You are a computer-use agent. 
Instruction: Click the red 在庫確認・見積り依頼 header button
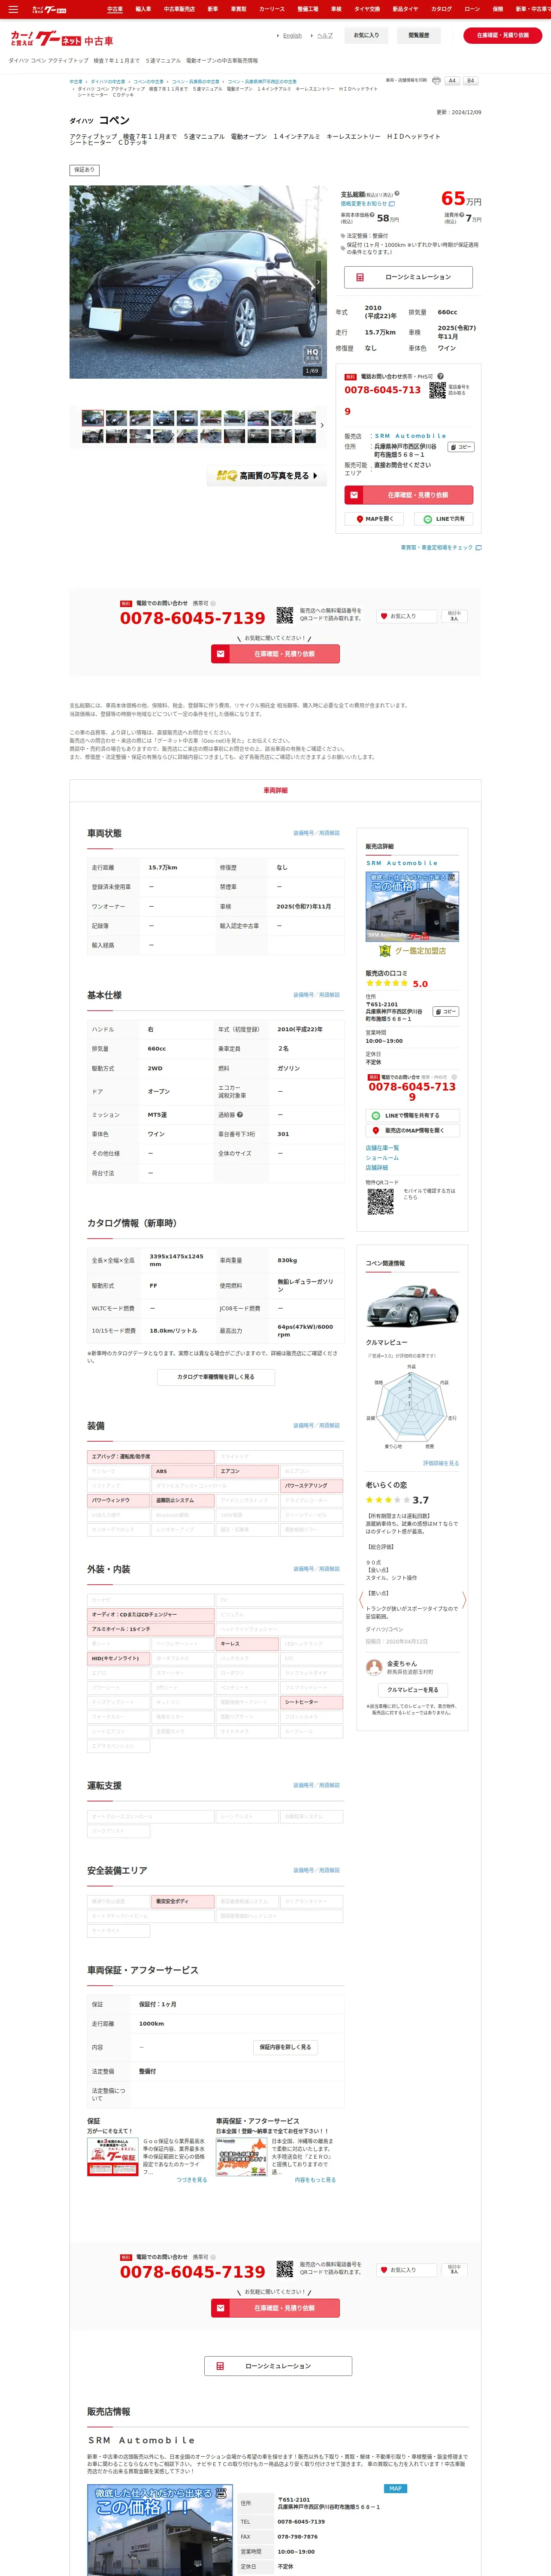click(x=503, y=35)
